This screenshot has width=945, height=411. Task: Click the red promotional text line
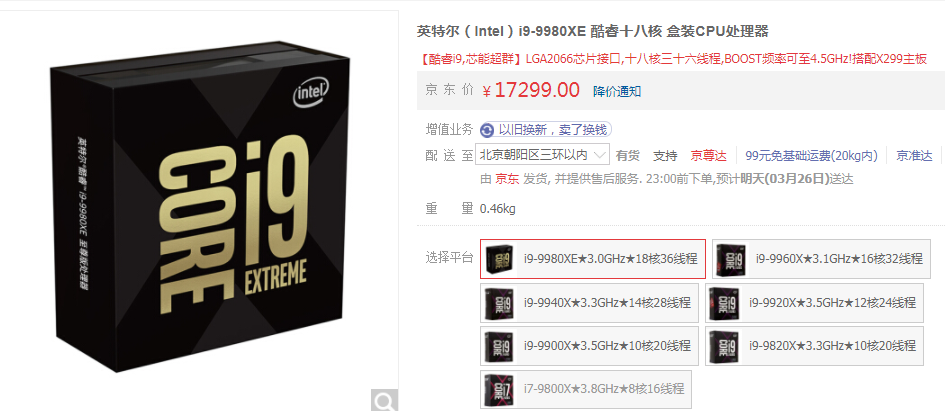pyautogui.click(x=672, y=58)
